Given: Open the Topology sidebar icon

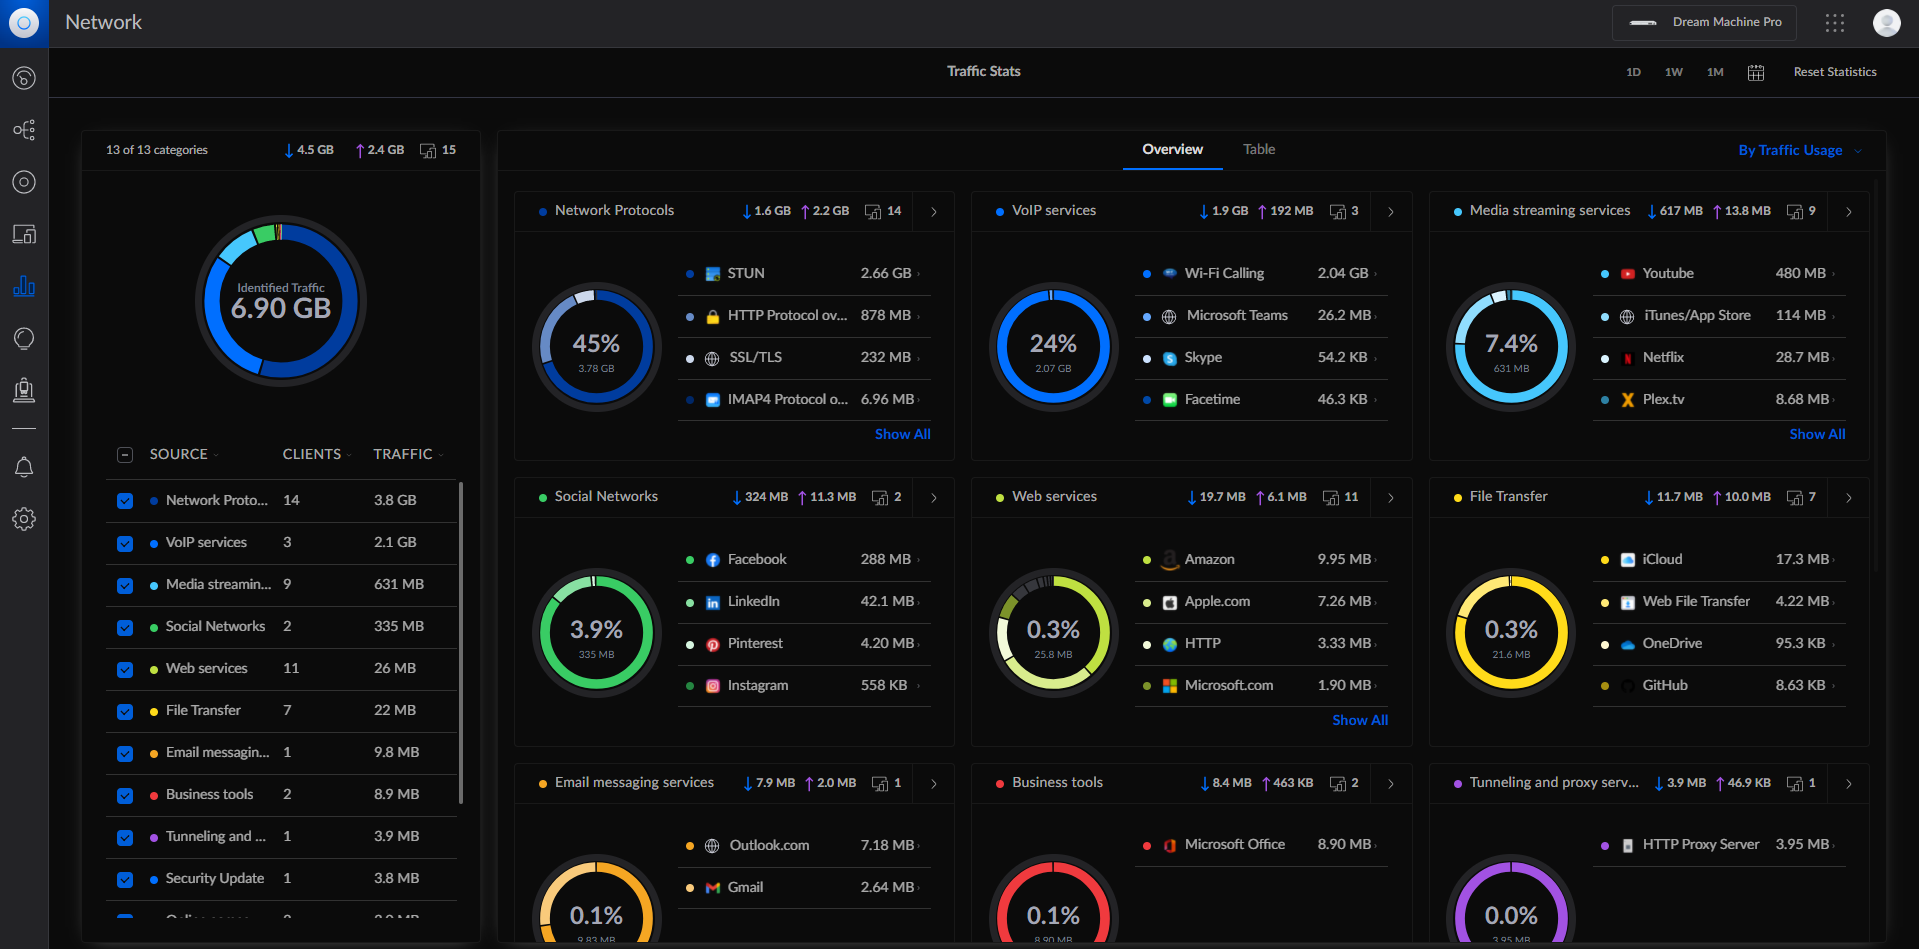Looking at the screenshot, I should click(x=24, y=130).
